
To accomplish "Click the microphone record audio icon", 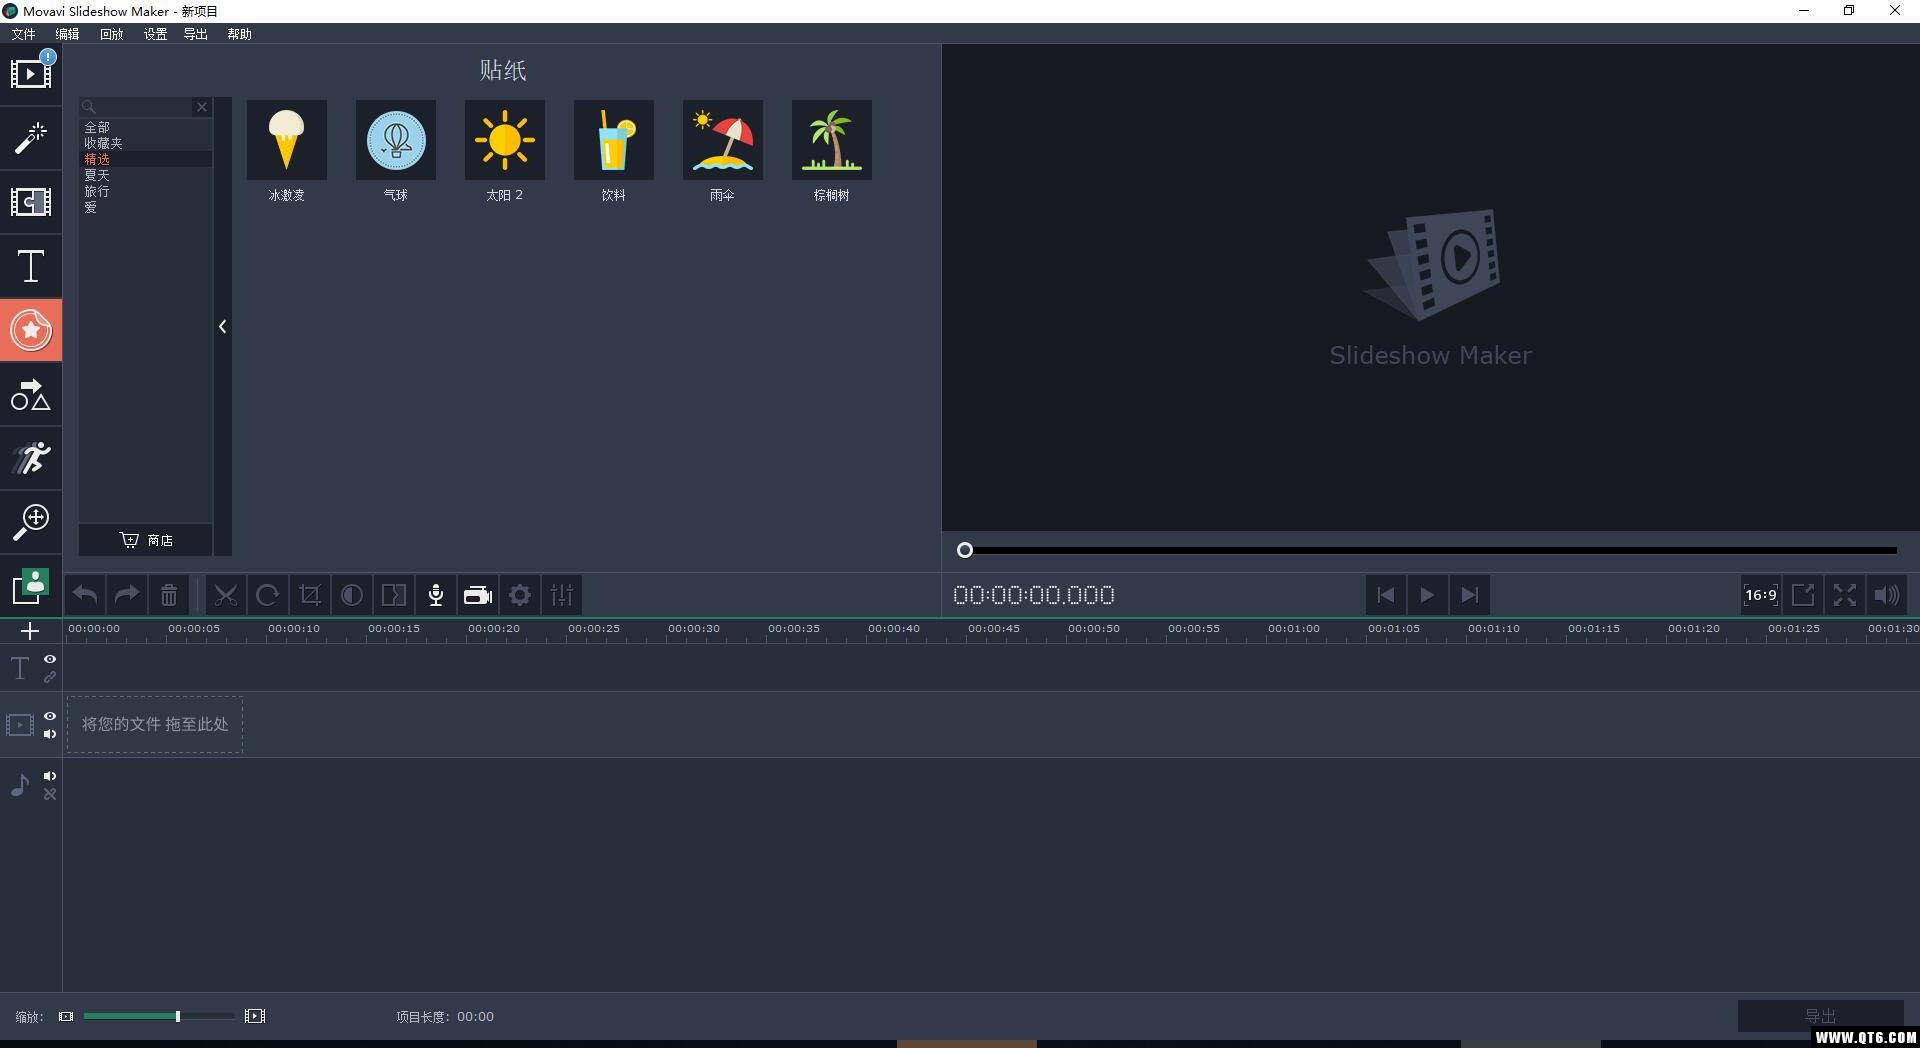I will point(436,595).
